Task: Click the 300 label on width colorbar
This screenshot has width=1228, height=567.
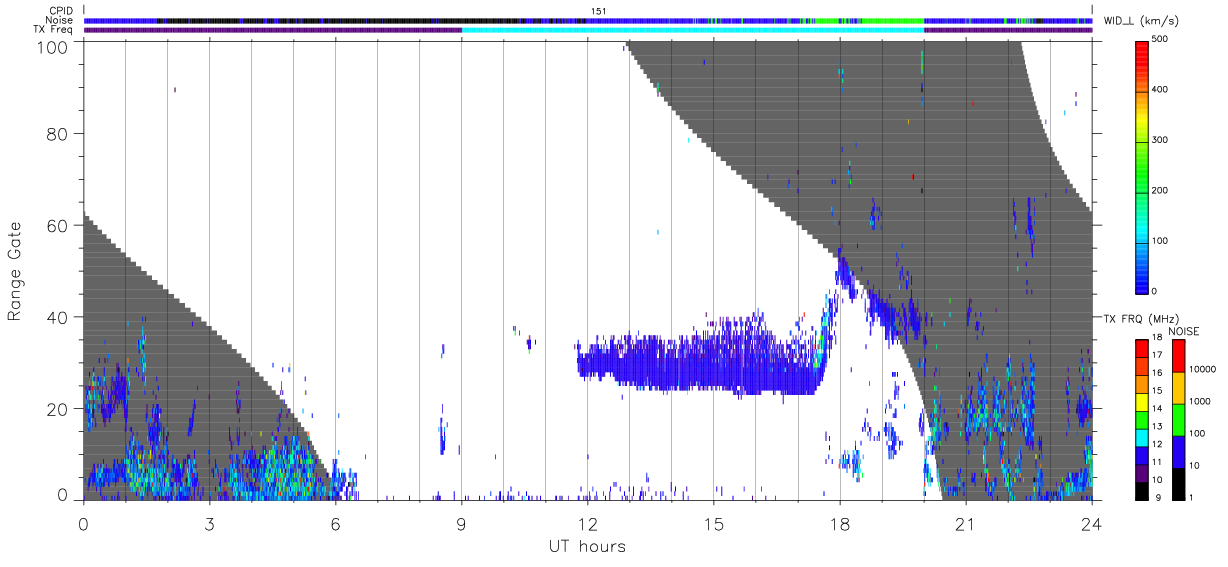Action: (1160, 140)
